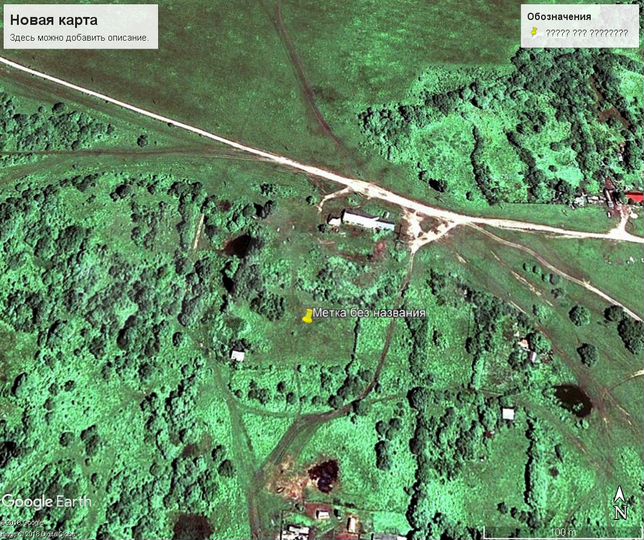The image size is (644, 540).
Task: Click the dark round pond above the placemark
Action: [241, 246]
